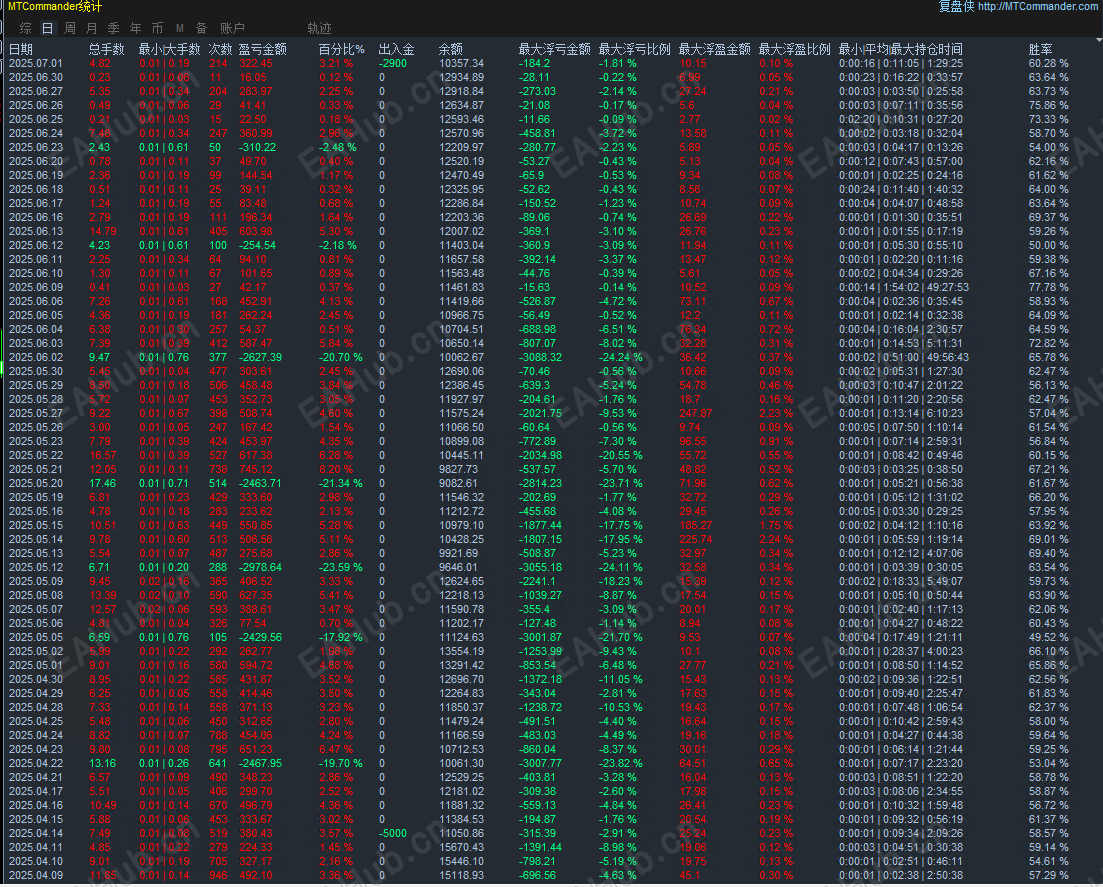The image size is (1103, 887).
Task: Open the http://MTCommander.com link
Action: tap(1037, 6)
